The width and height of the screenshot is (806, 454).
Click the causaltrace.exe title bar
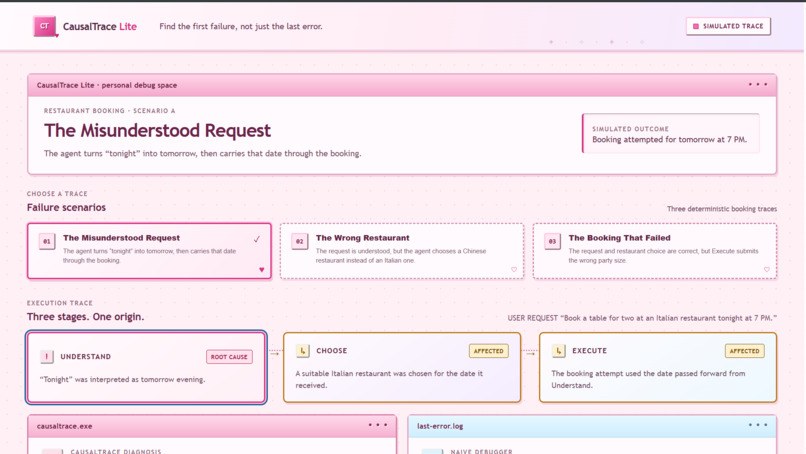pyautogui.click(x=212, y=426)
